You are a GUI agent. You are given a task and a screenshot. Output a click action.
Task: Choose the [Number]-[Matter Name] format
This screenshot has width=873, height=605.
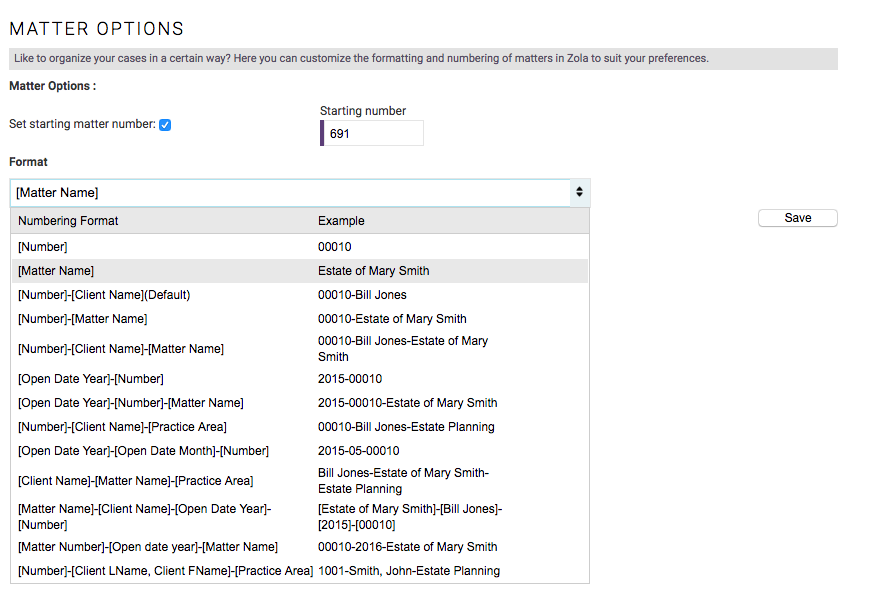click(300, 319)
